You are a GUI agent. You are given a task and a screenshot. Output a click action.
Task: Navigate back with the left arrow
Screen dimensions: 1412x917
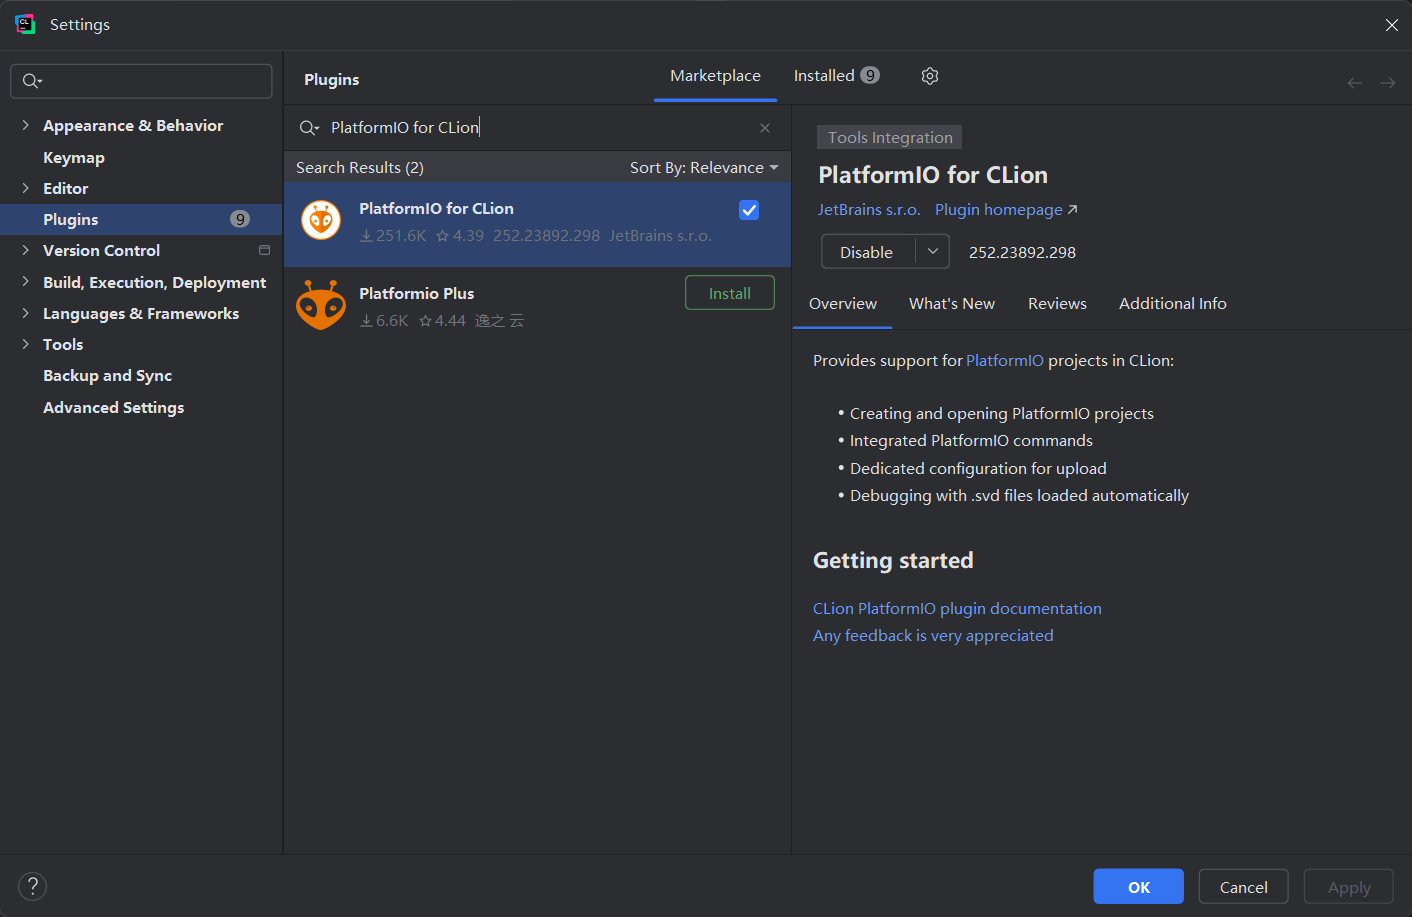(x=1355, y=83)
